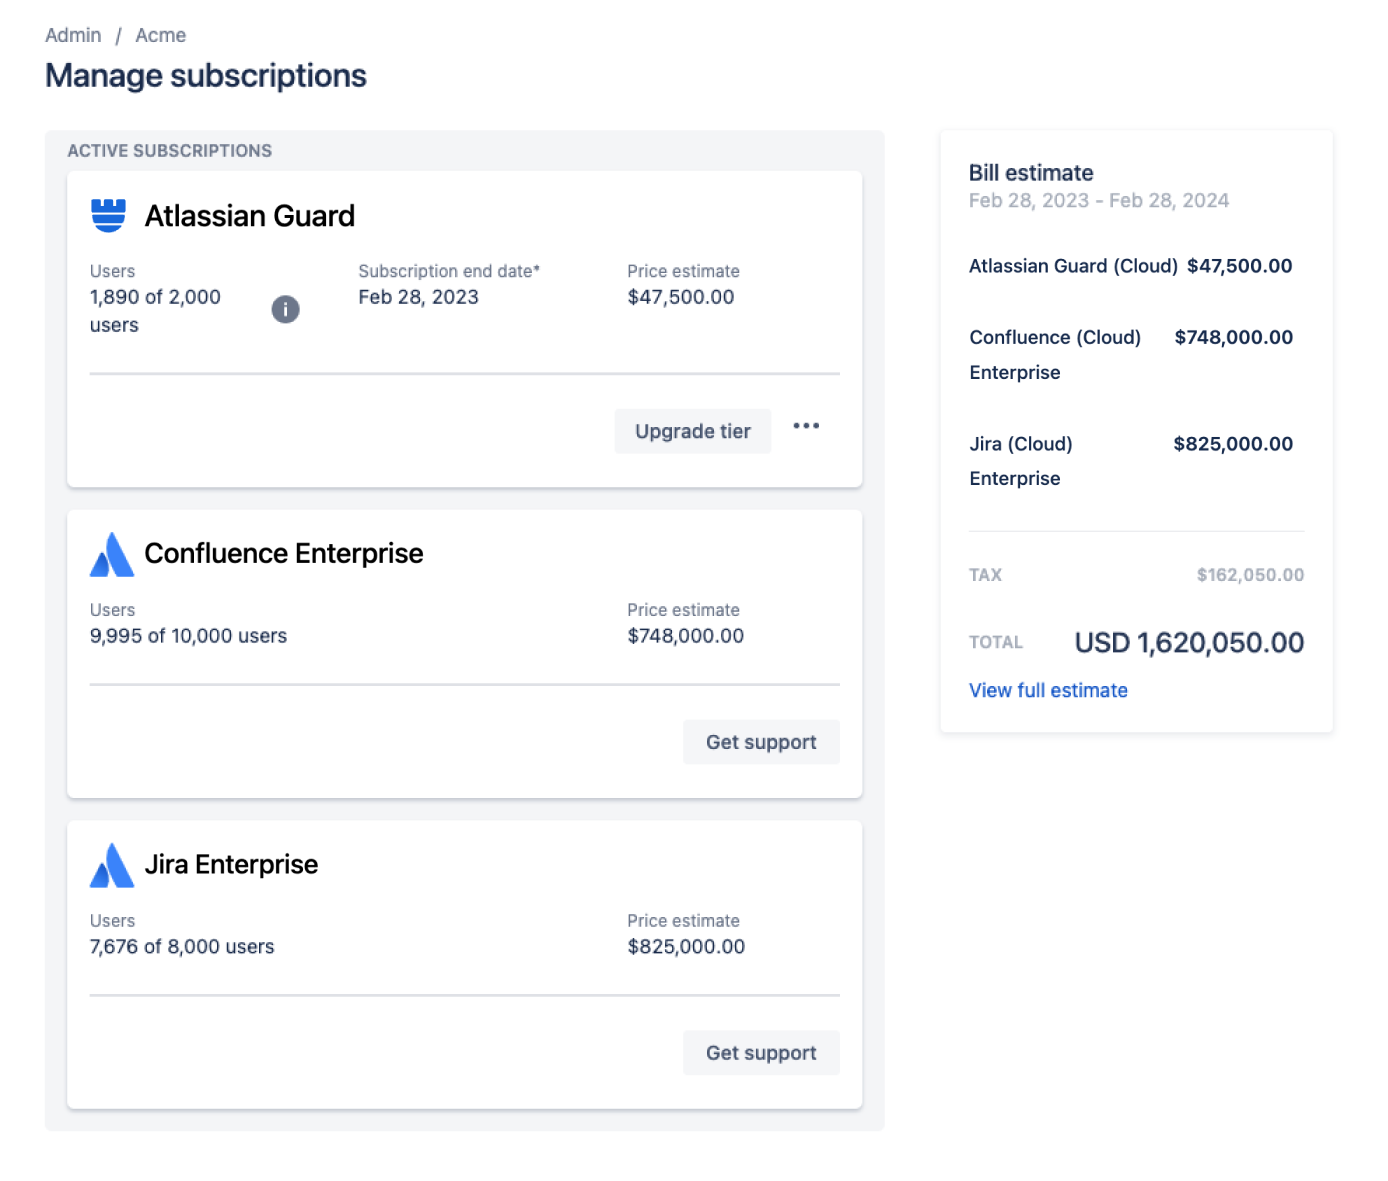
Task: Click Get support for Confluence Enterprise
Action: 761,742
